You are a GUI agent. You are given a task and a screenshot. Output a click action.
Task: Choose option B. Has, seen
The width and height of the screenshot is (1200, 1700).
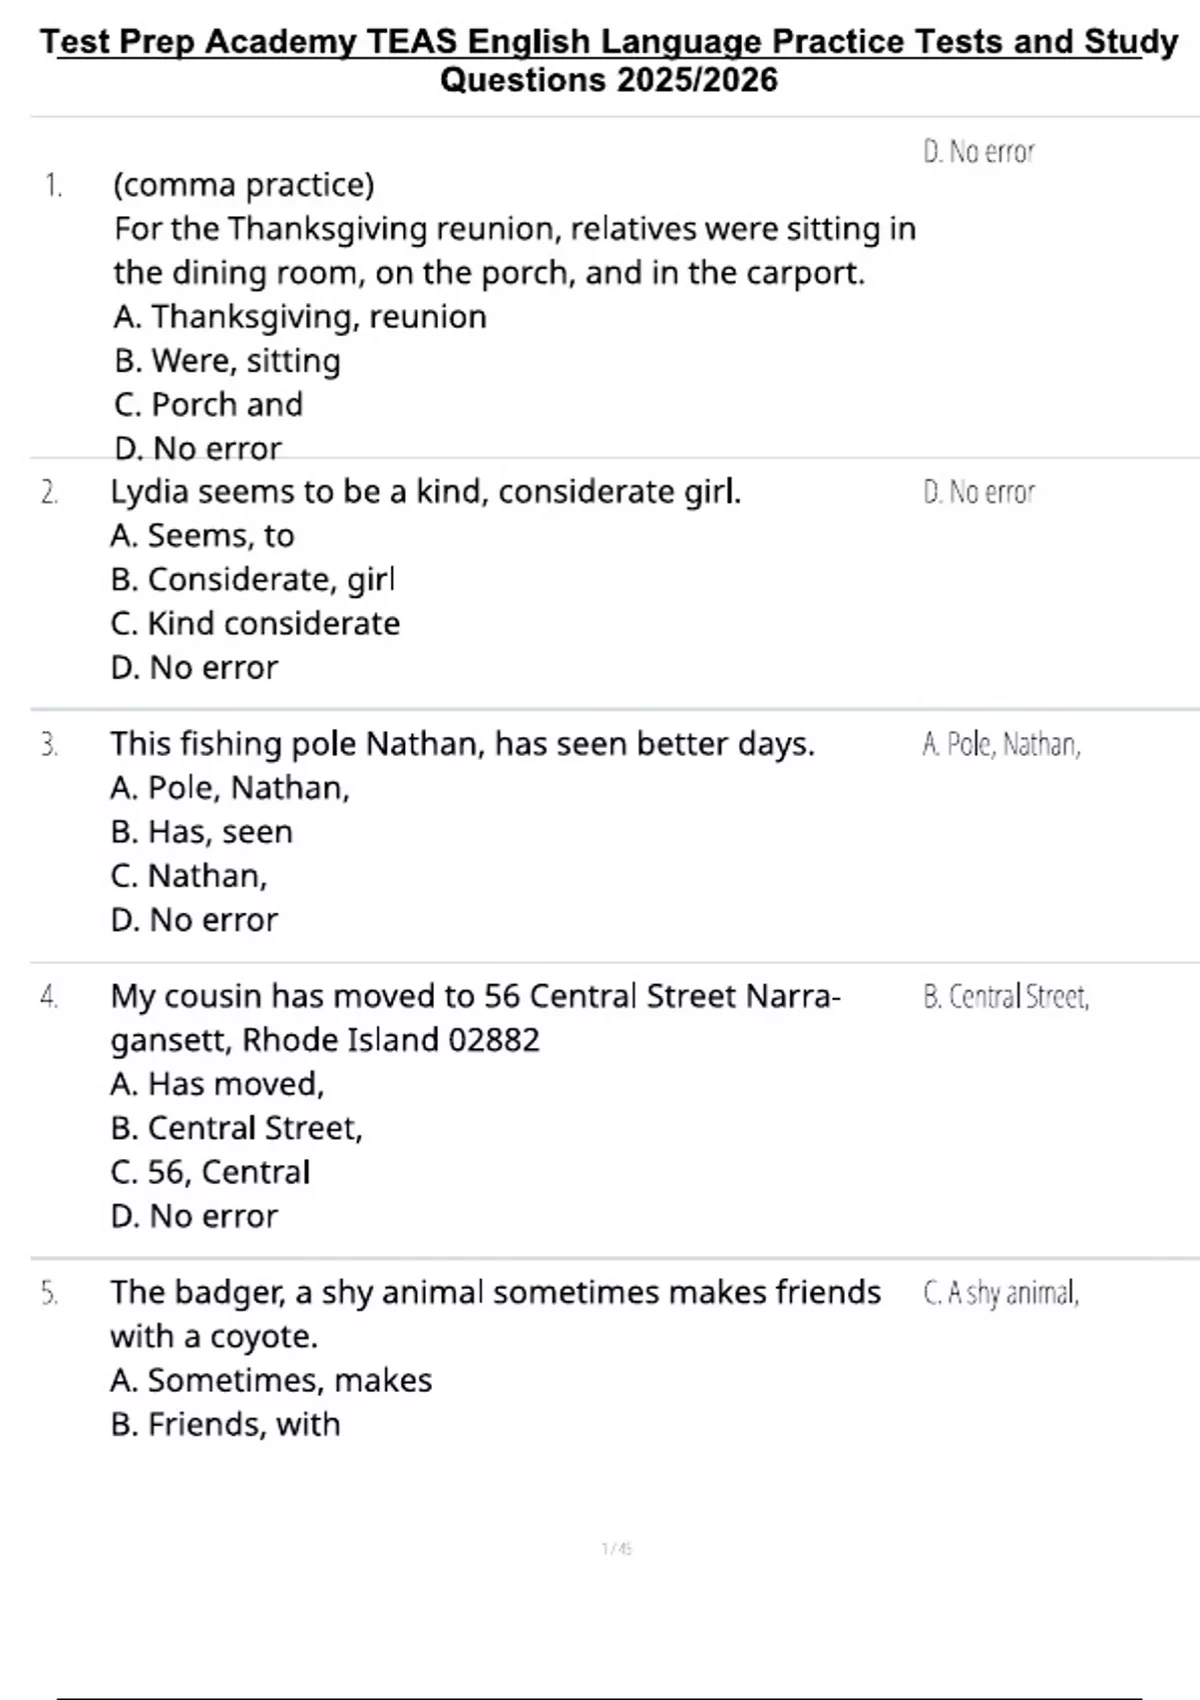[202, 832]
